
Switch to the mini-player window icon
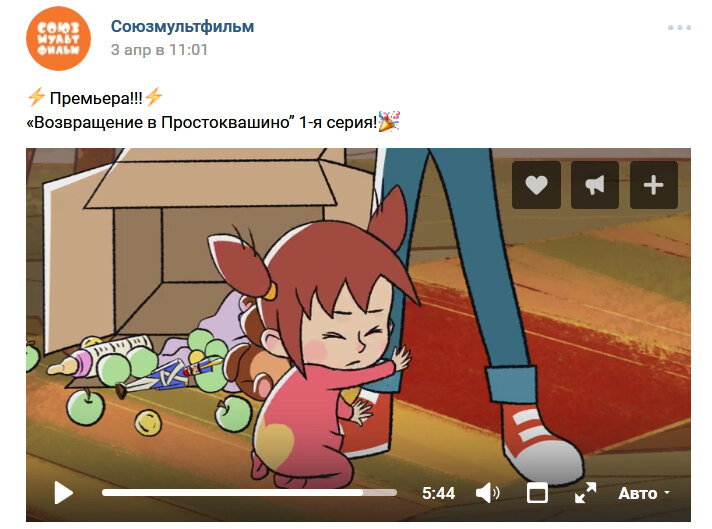coord(537,493)
